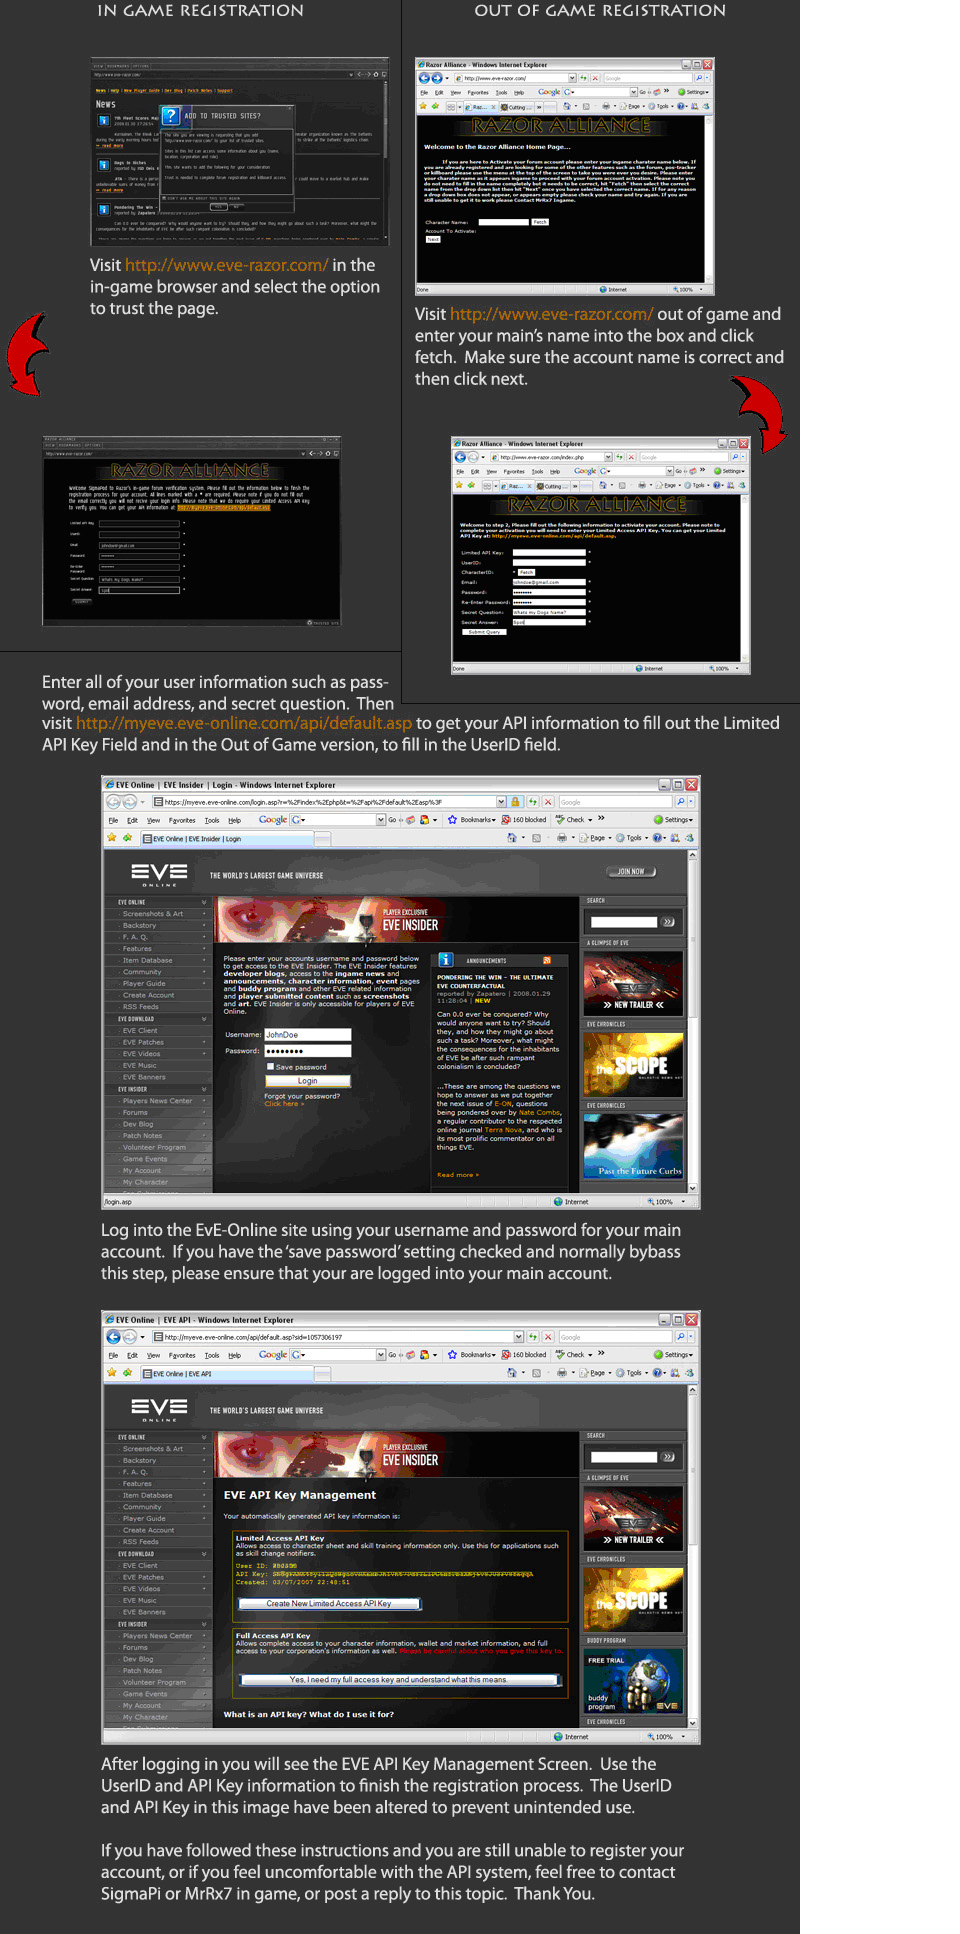Click the question mark icon in the Add to Trusted Sites dialog
Image resolution: width=960 pixels, height=1934 pixels.
[x=171, y=116]
